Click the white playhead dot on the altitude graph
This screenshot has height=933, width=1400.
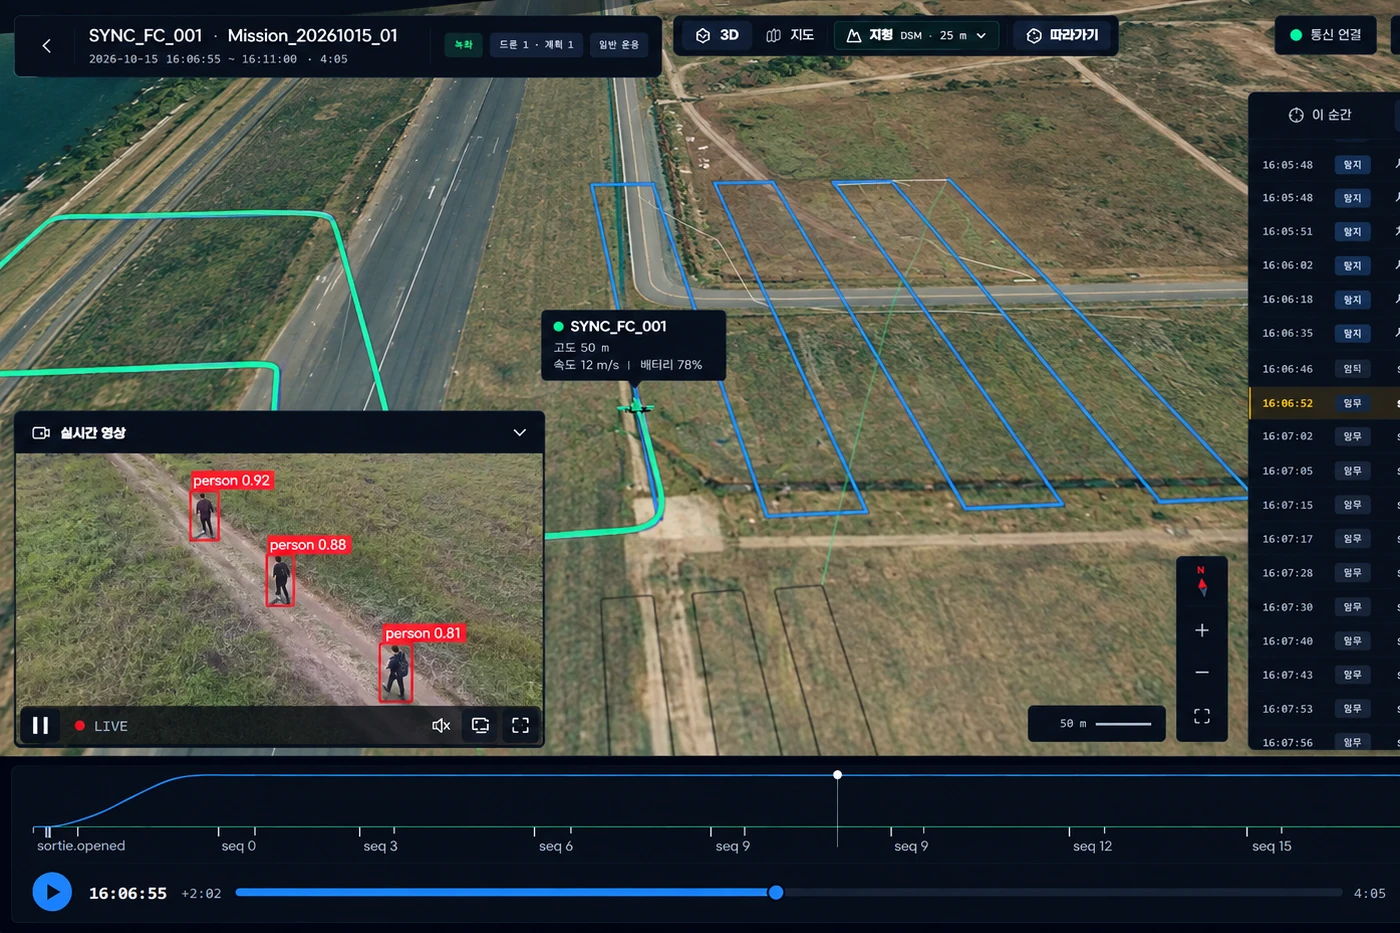[837, 775]
